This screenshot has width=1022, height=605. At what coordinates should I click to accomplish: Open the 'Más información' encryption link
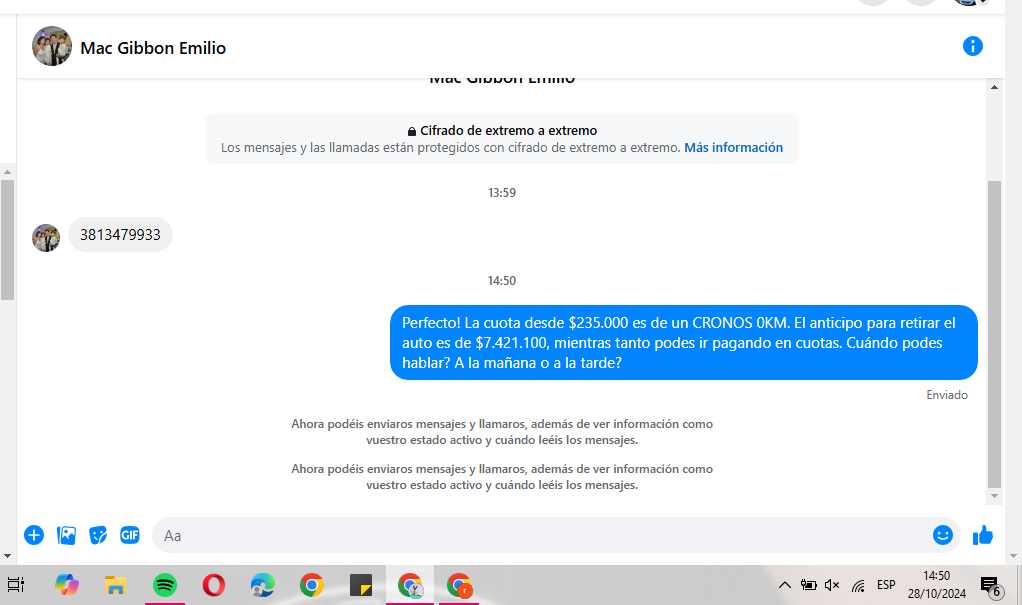733,147
